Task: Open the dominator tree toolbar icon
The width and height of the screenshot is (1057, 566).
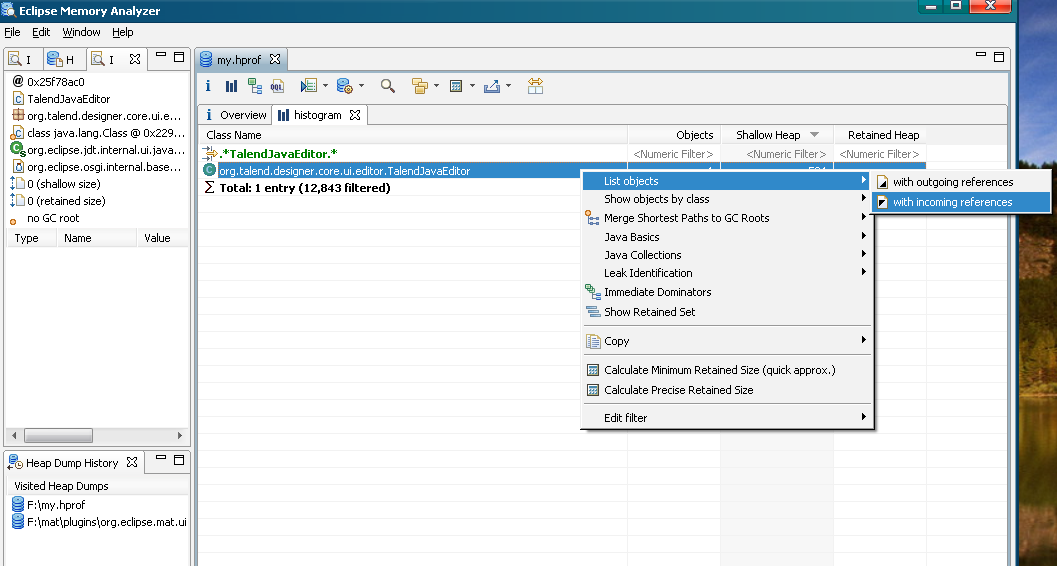Action: click(254, 86)
